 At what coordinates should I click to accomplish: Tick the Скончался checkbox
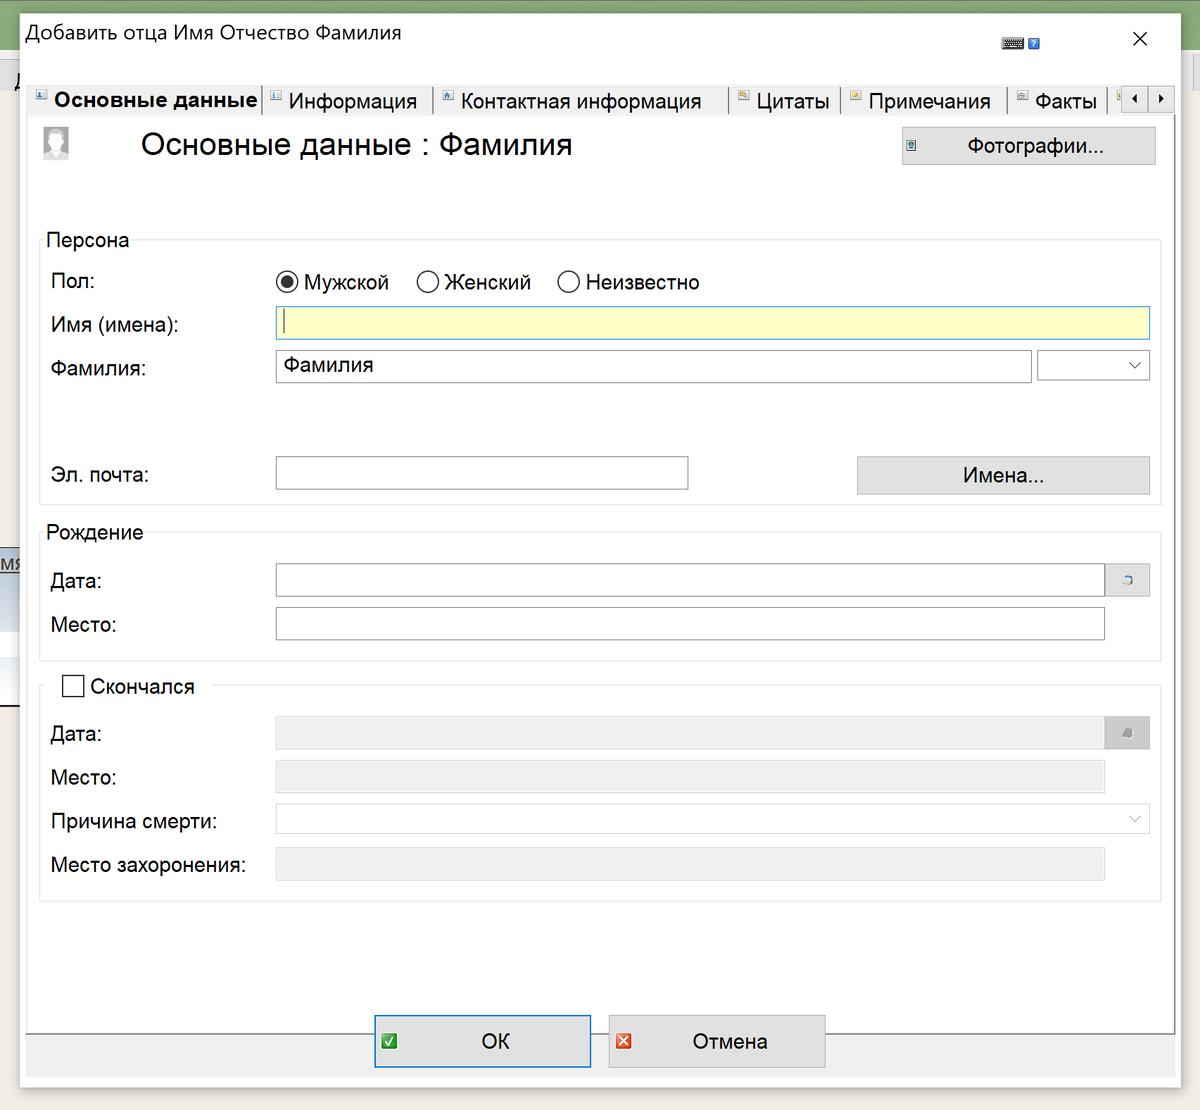[73, 686]
